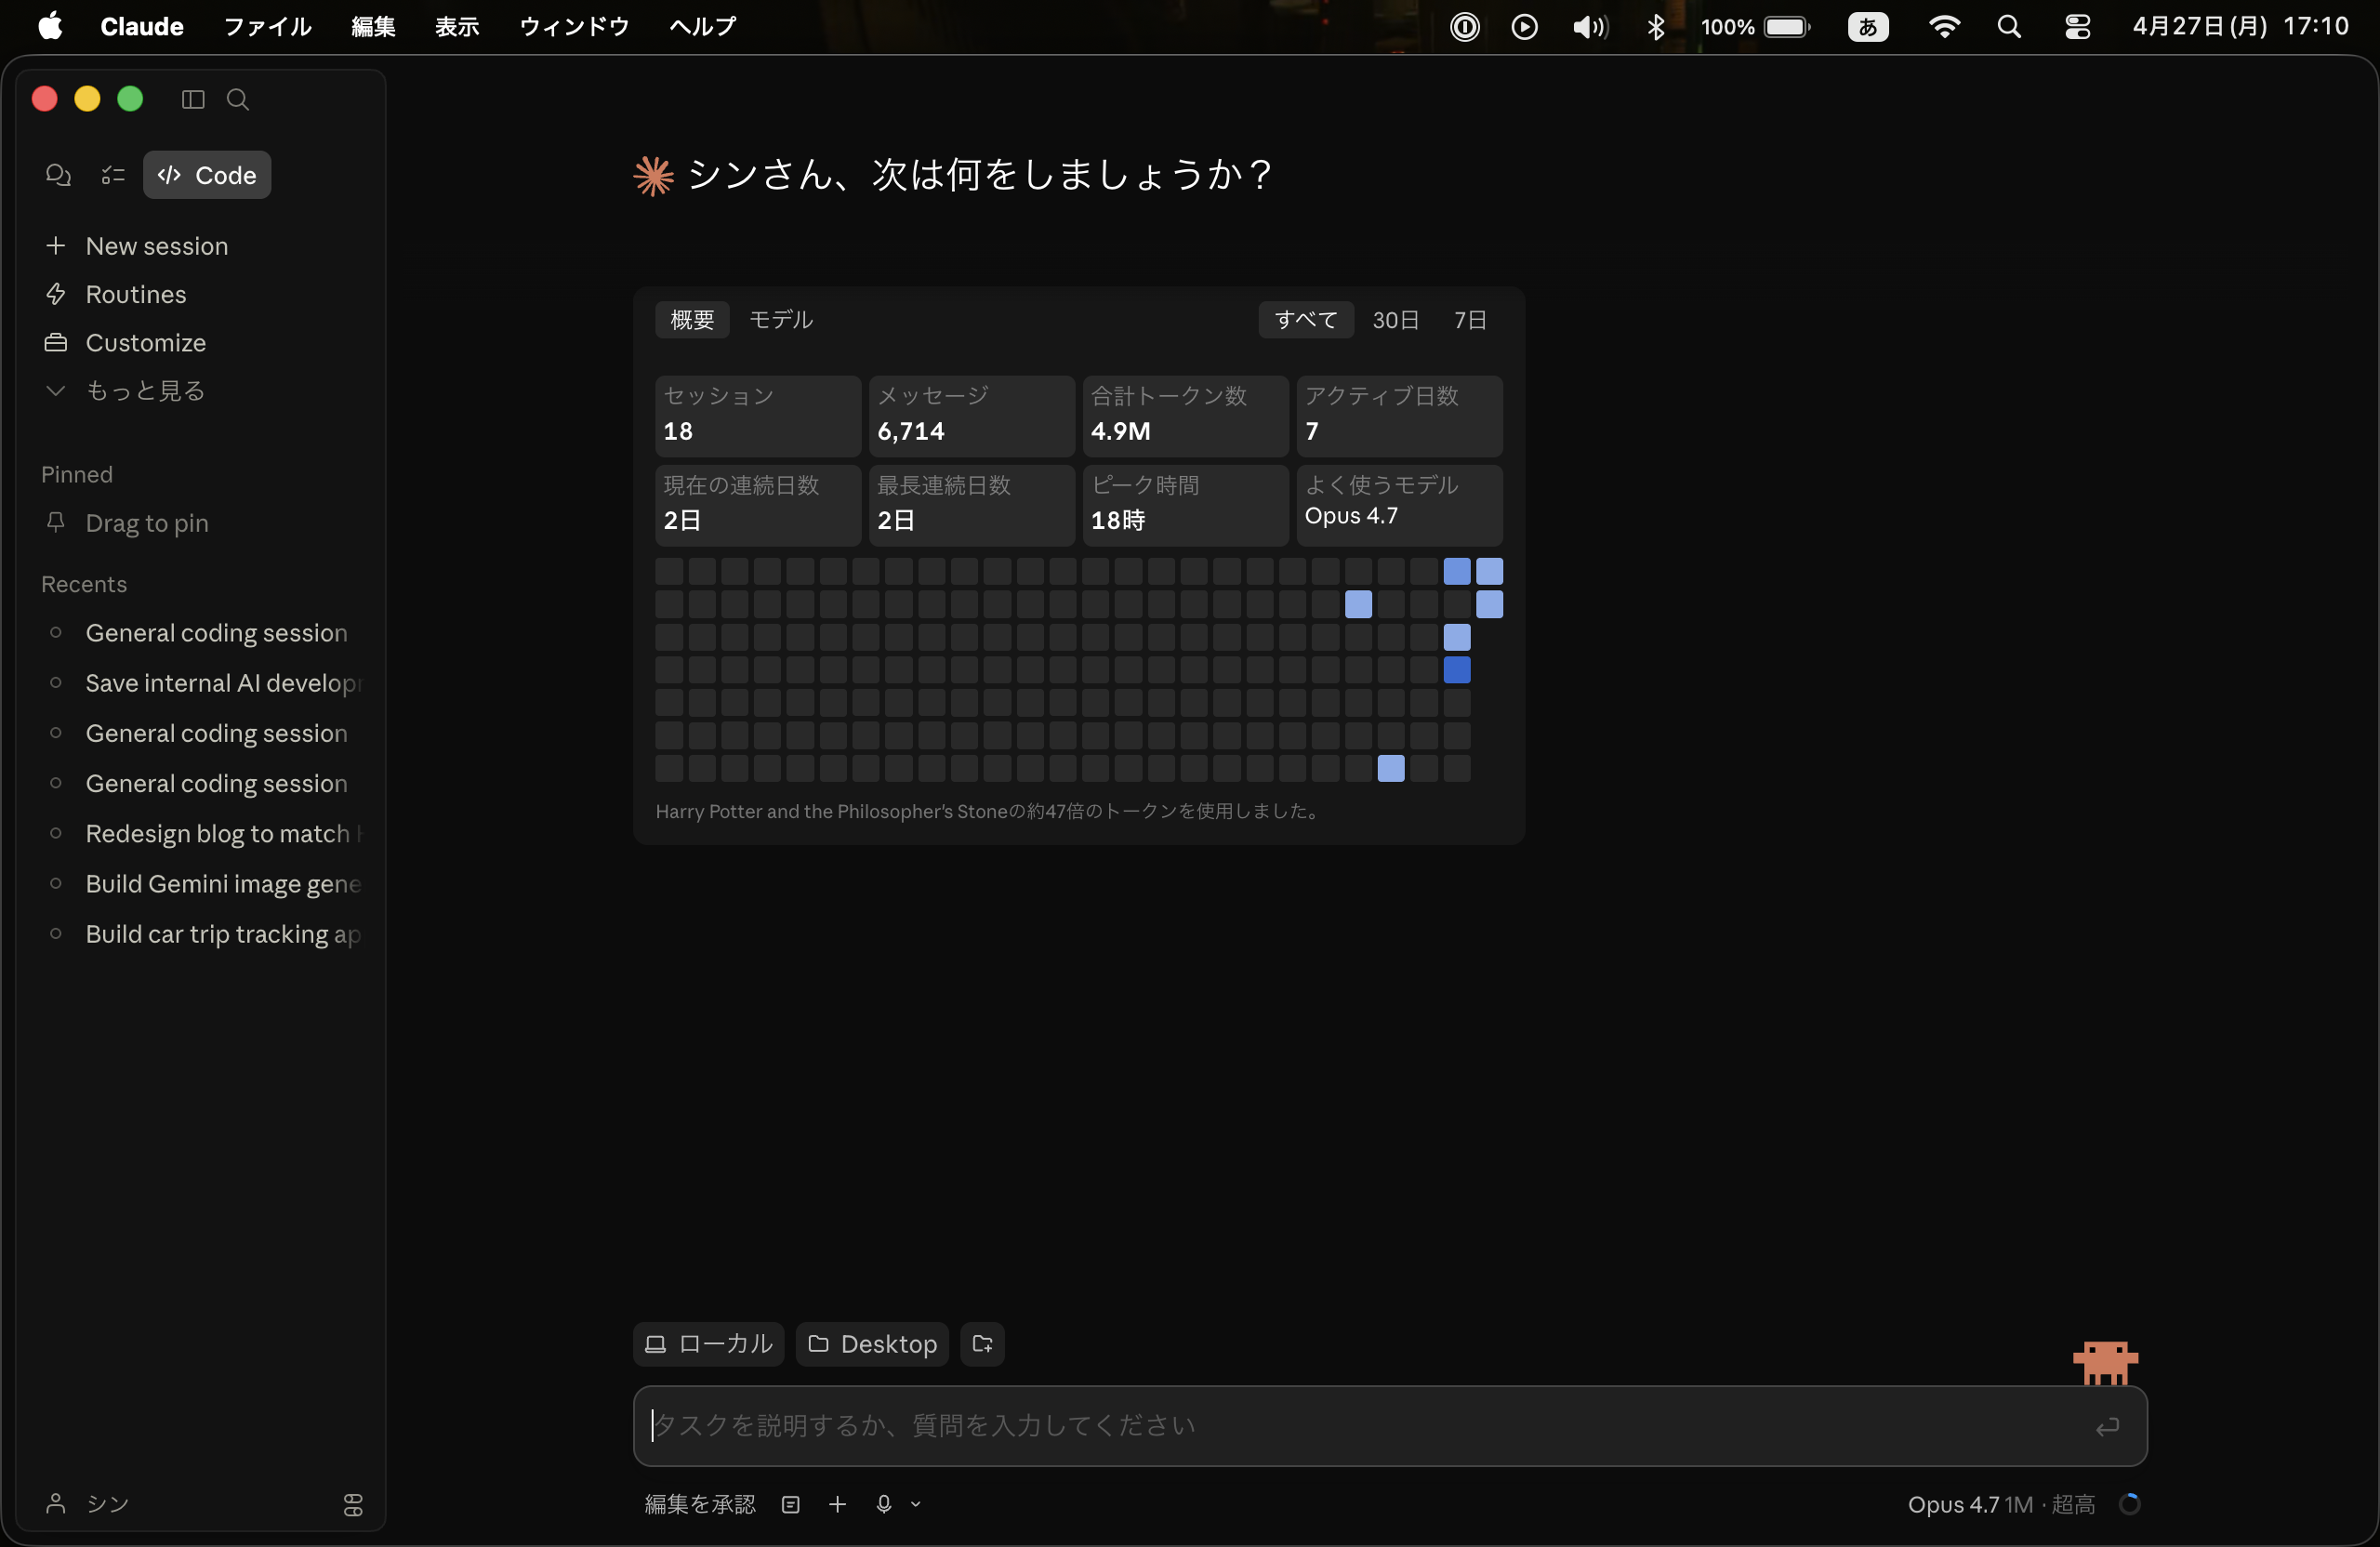Screen dimensions: 2380x1547
Task: Open Spotlight search in menu bar
Action: tap(2009, 27)
